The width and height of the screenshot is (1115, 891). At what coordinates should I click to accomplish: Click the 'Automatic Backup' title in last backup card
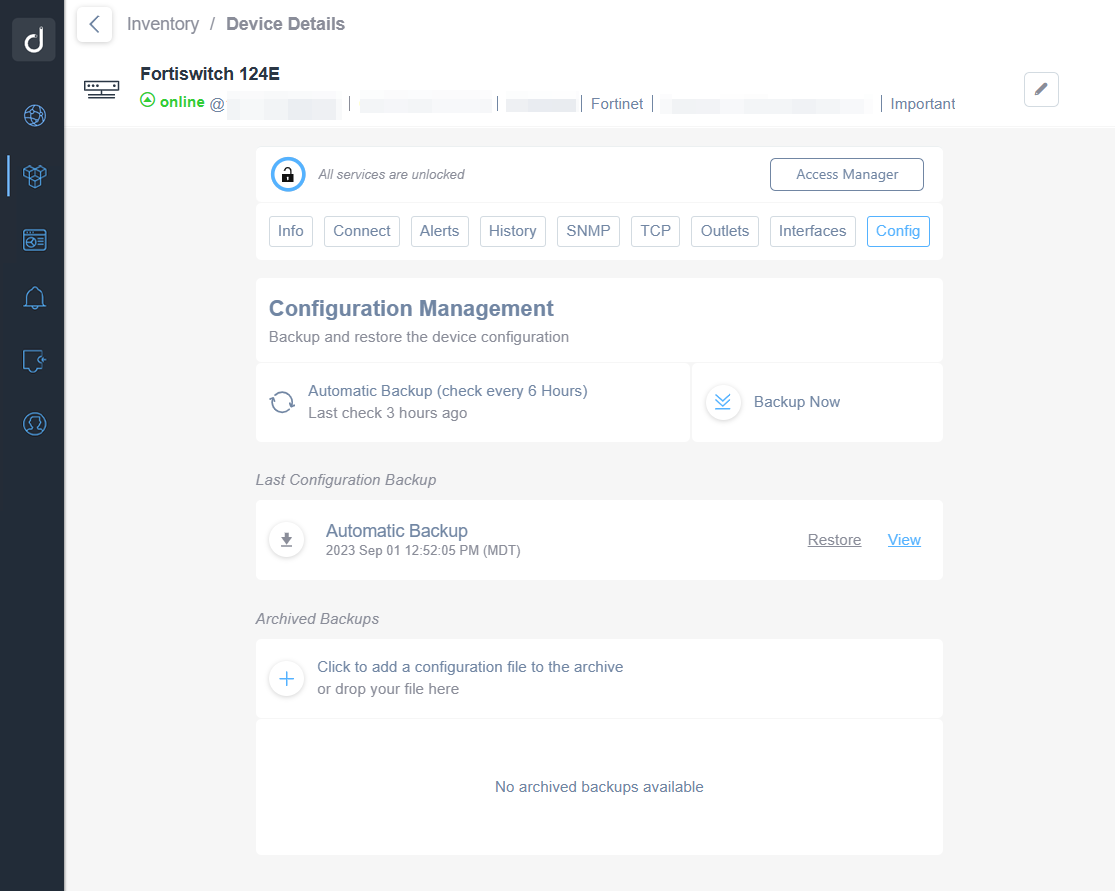click(397, 530)
